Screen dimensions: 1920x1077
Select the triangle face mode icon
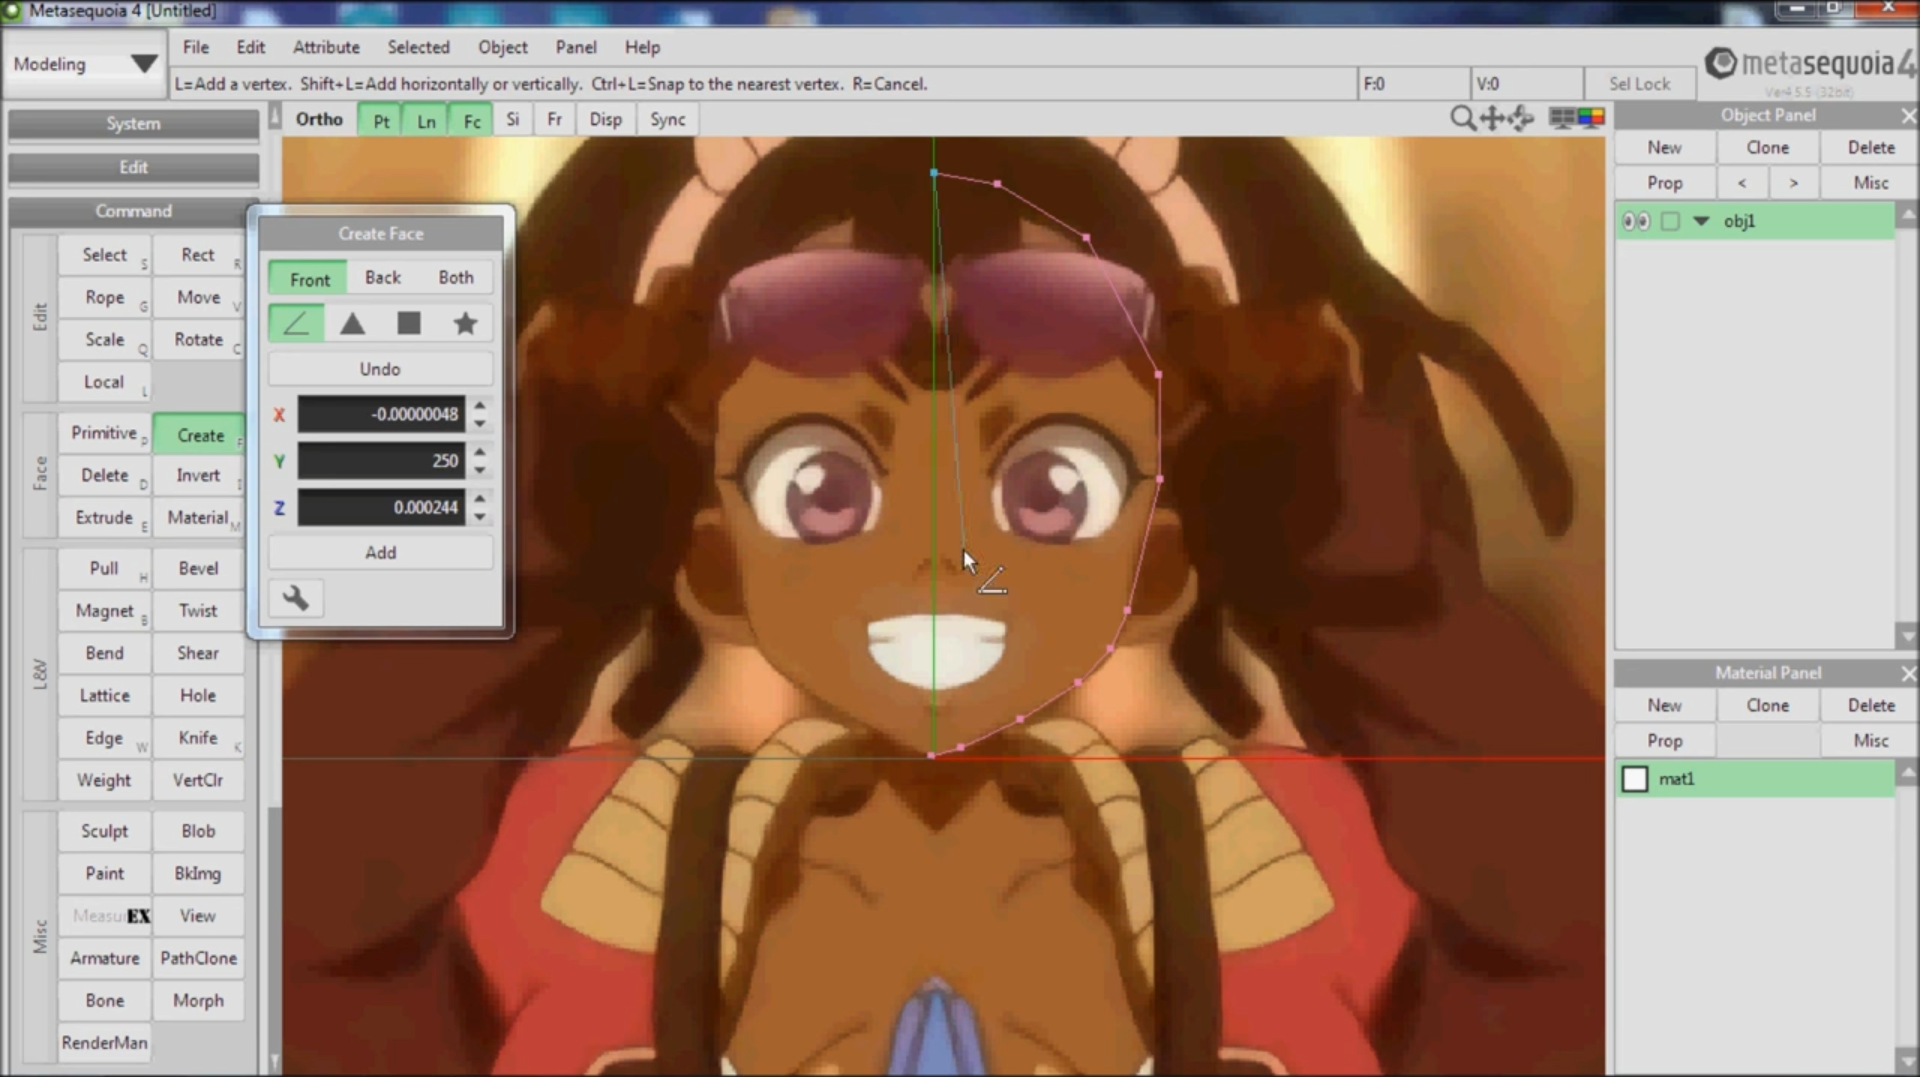(x=352, y=324)
